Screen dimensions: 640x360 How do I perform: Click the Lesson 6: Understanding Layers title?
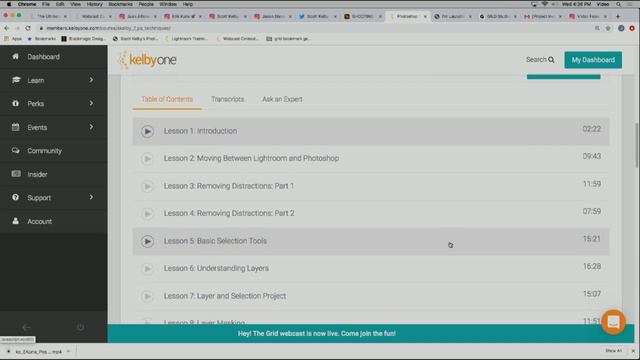(x=216, y=269)
